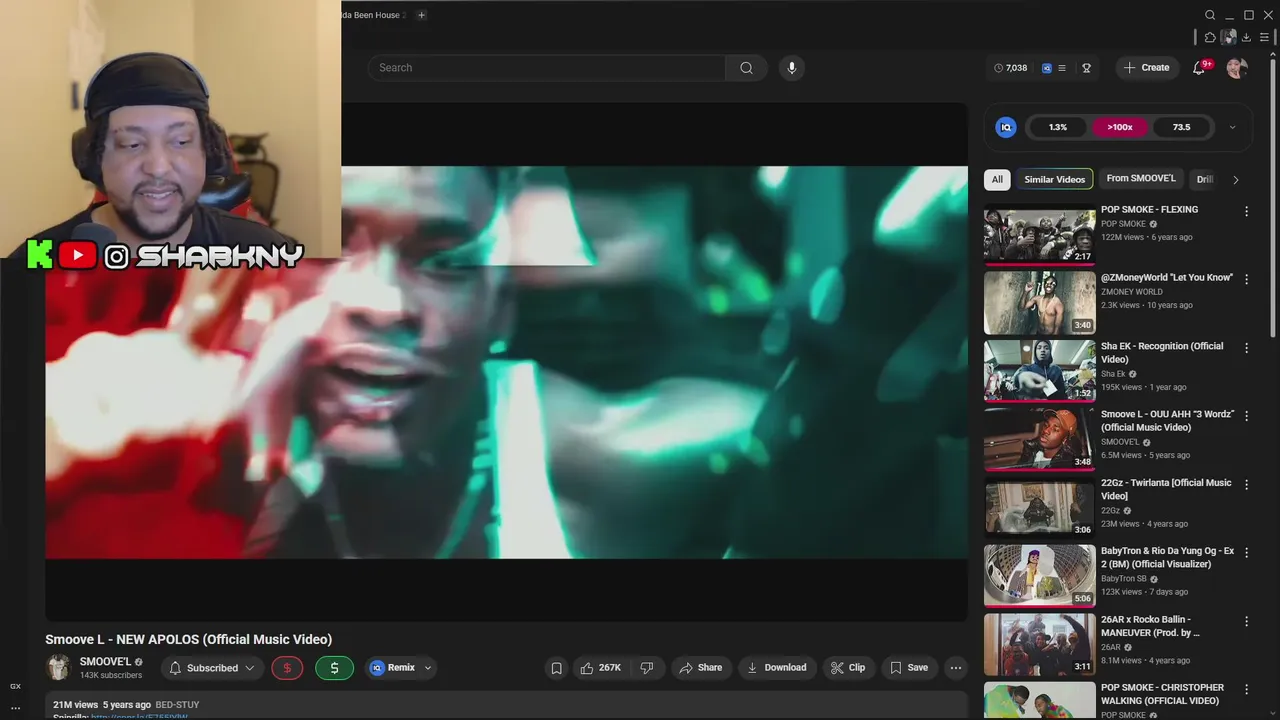Click the Clip button

848,668
